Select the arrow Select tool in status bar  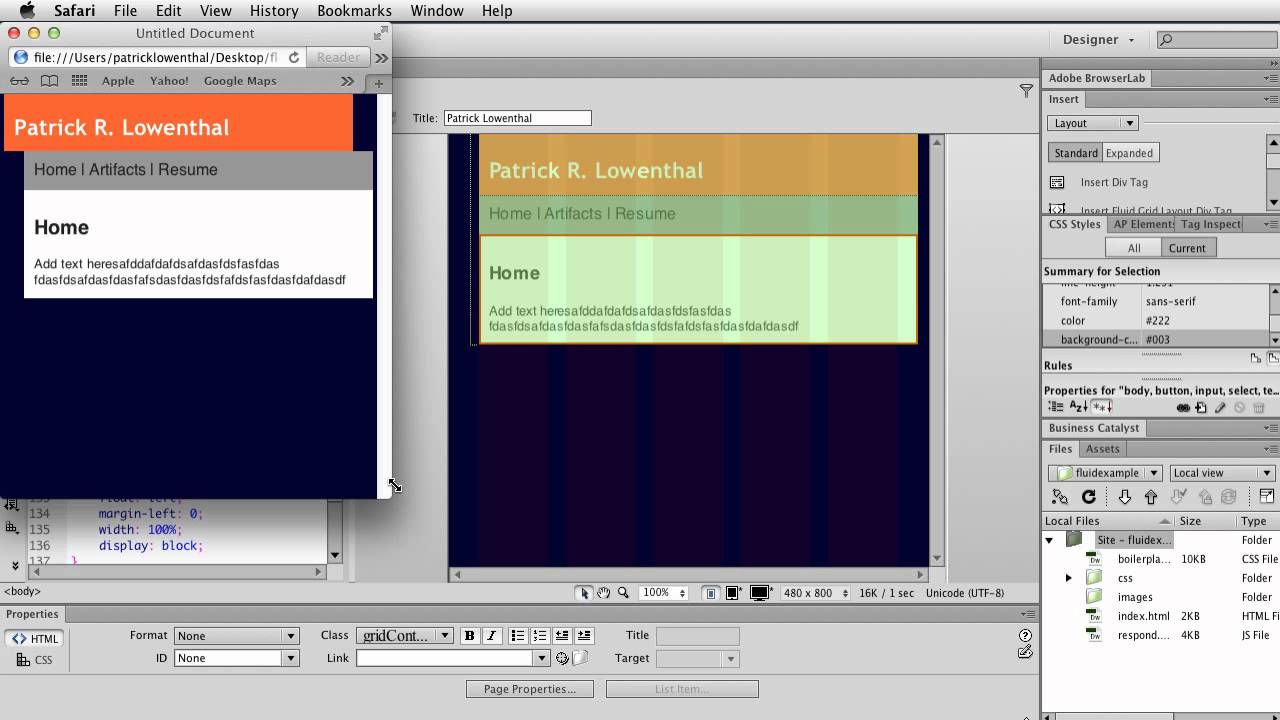pyautogui.click(x=584, y=593)
